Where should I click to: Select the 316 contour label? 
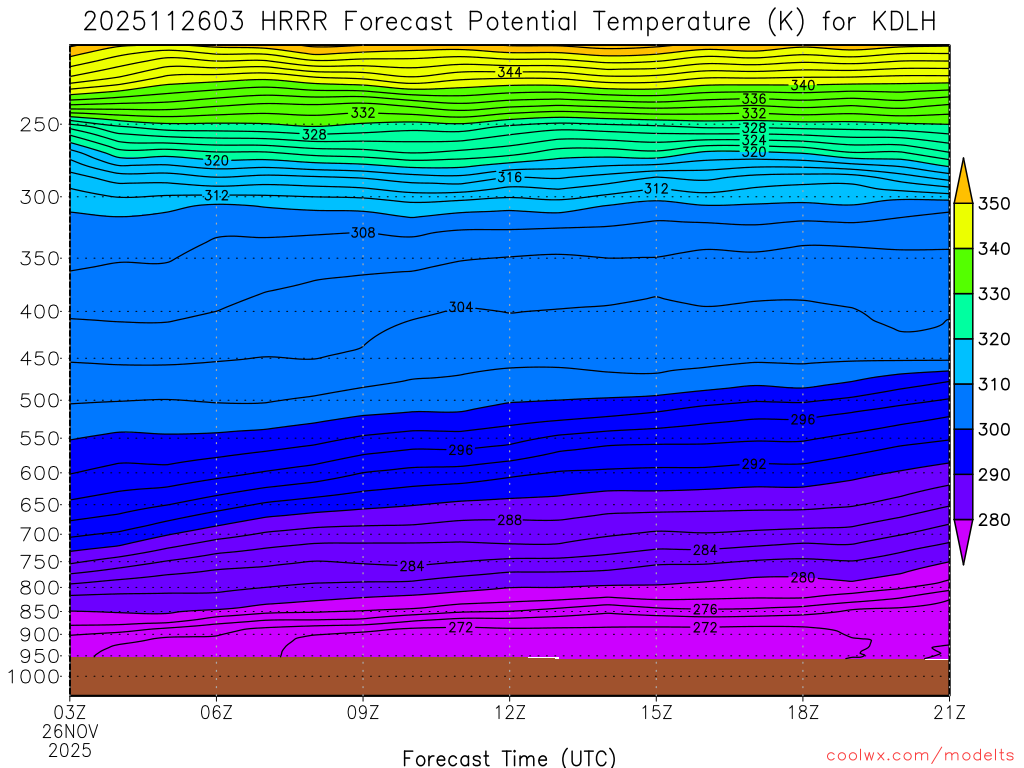click(x=509, y=177)
